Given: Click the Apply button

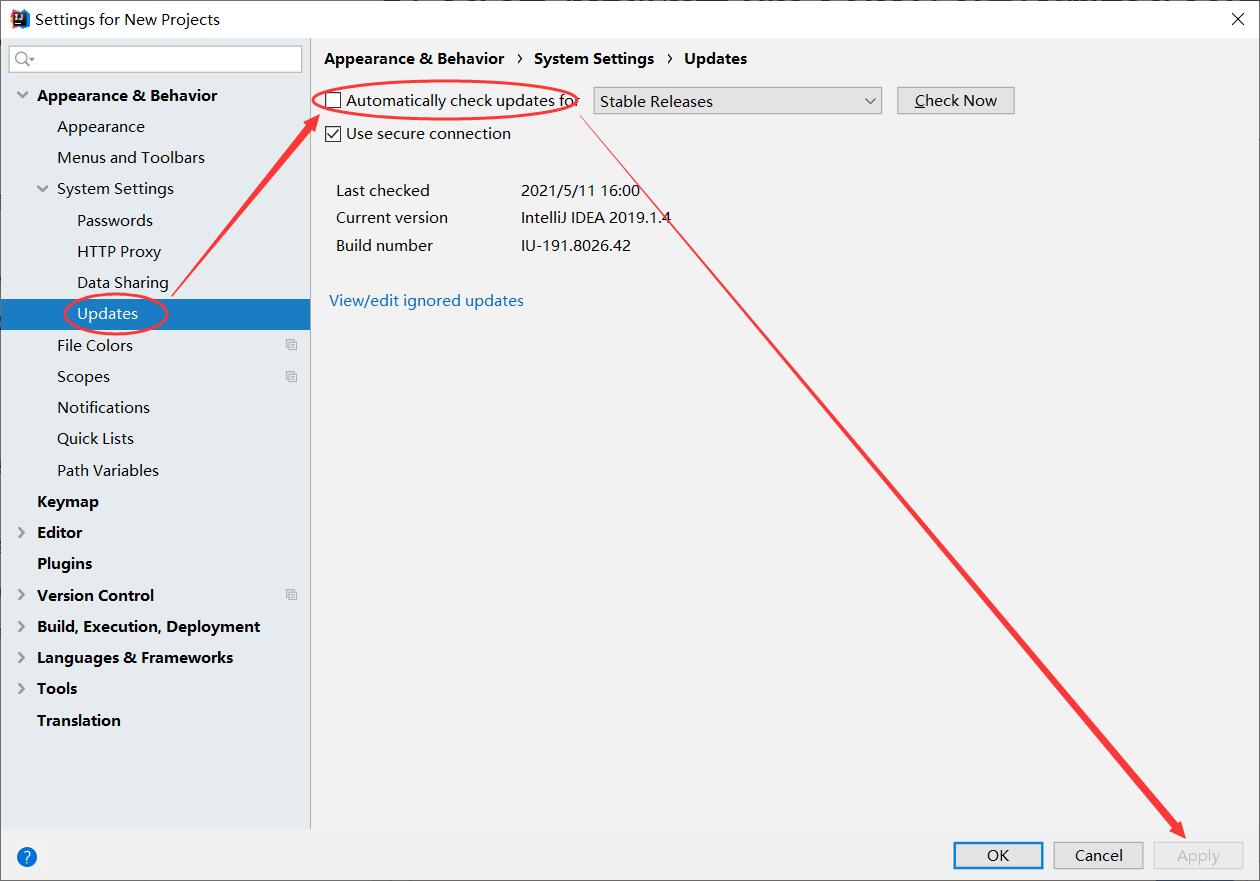Looking at the screenshot, I should [x=1198, y=856].
